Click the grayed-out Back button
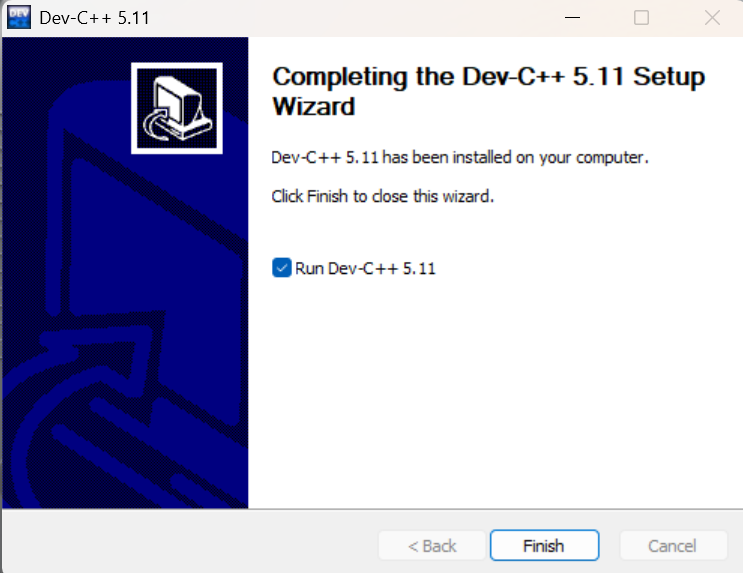Screen dimensions: 743x573 [432, 546]
